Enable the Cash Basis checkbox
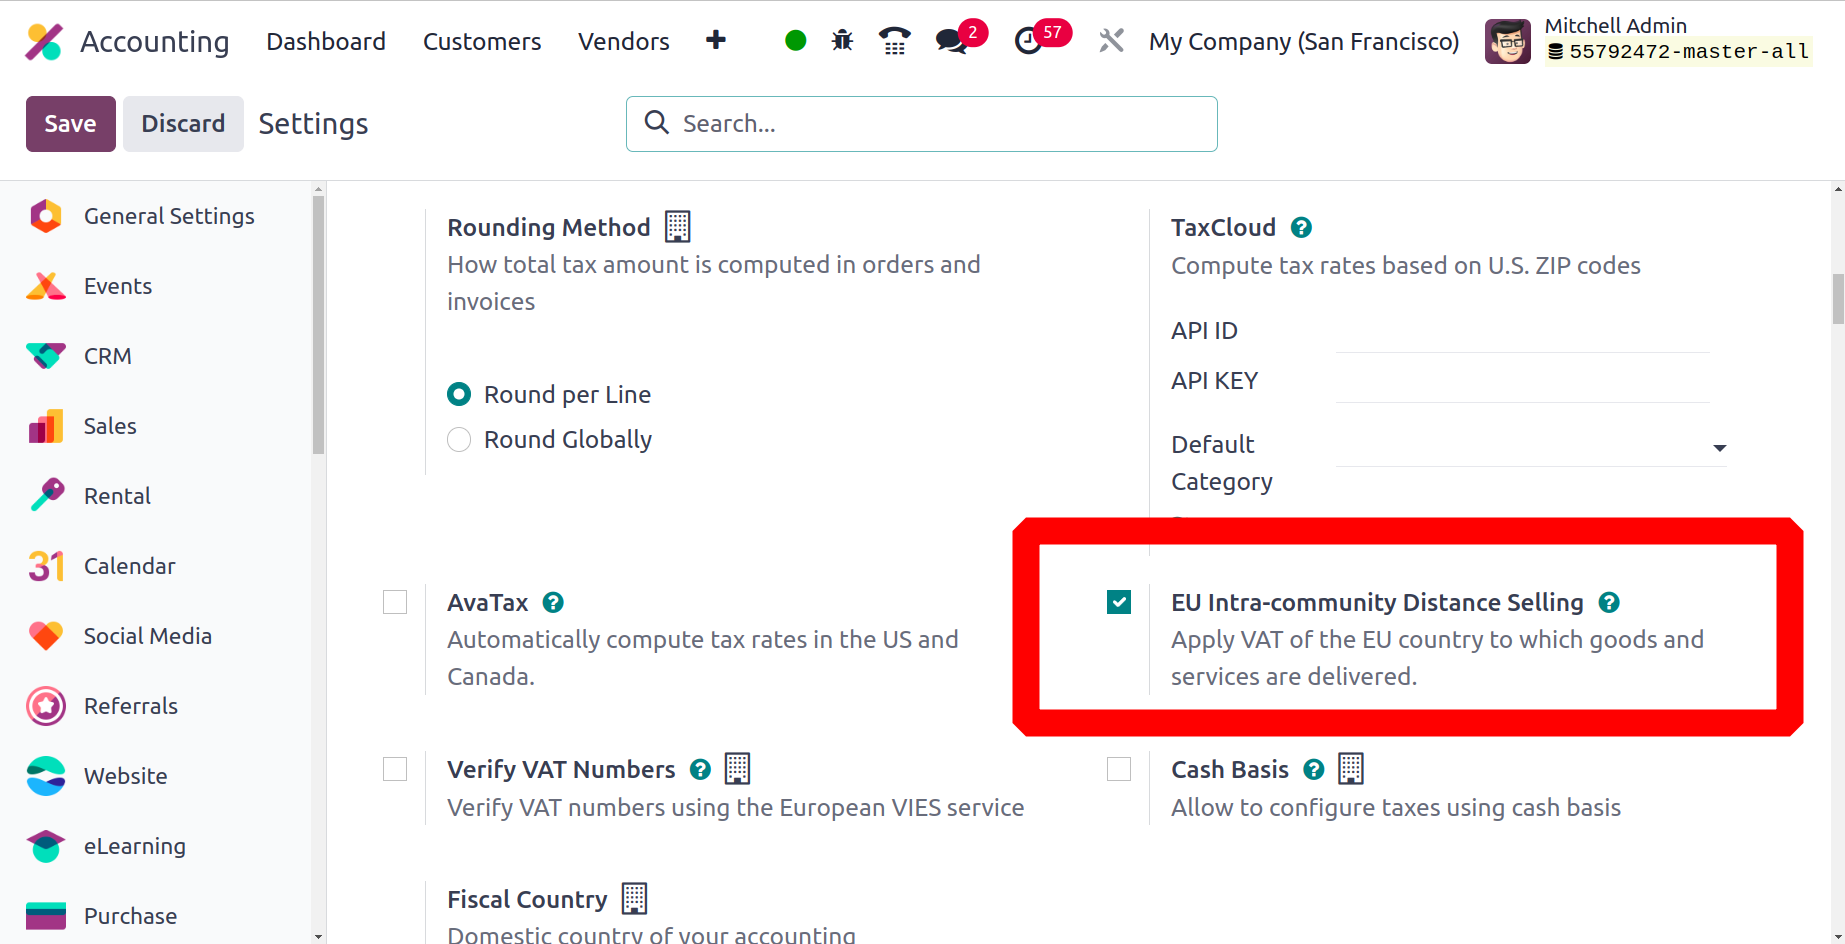Image resolution: width=1845 pixels, height=944 pixels. (1119, 769)
